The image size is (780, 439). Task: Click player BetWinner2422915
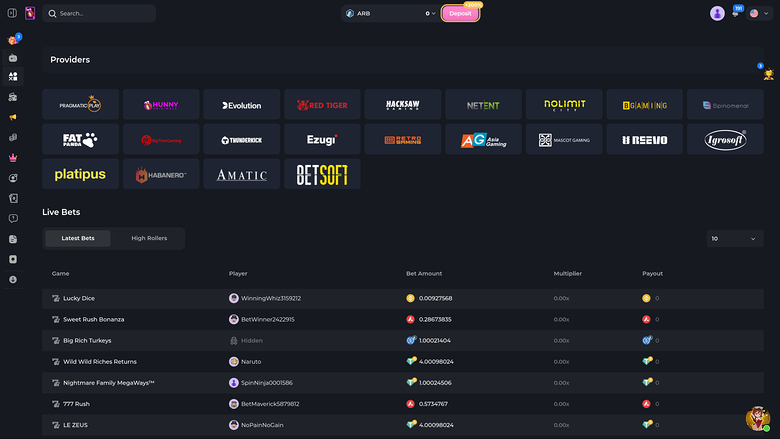[268, 319]
